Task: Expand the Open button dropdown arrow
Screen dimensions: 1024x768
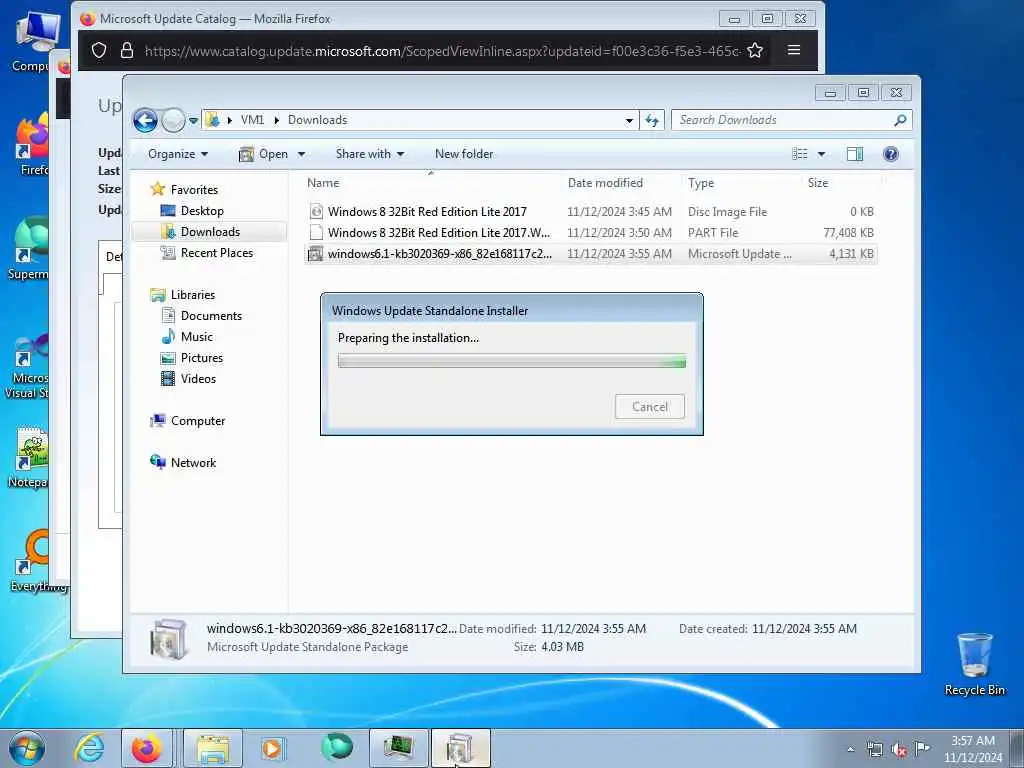Action: (301, 155)
